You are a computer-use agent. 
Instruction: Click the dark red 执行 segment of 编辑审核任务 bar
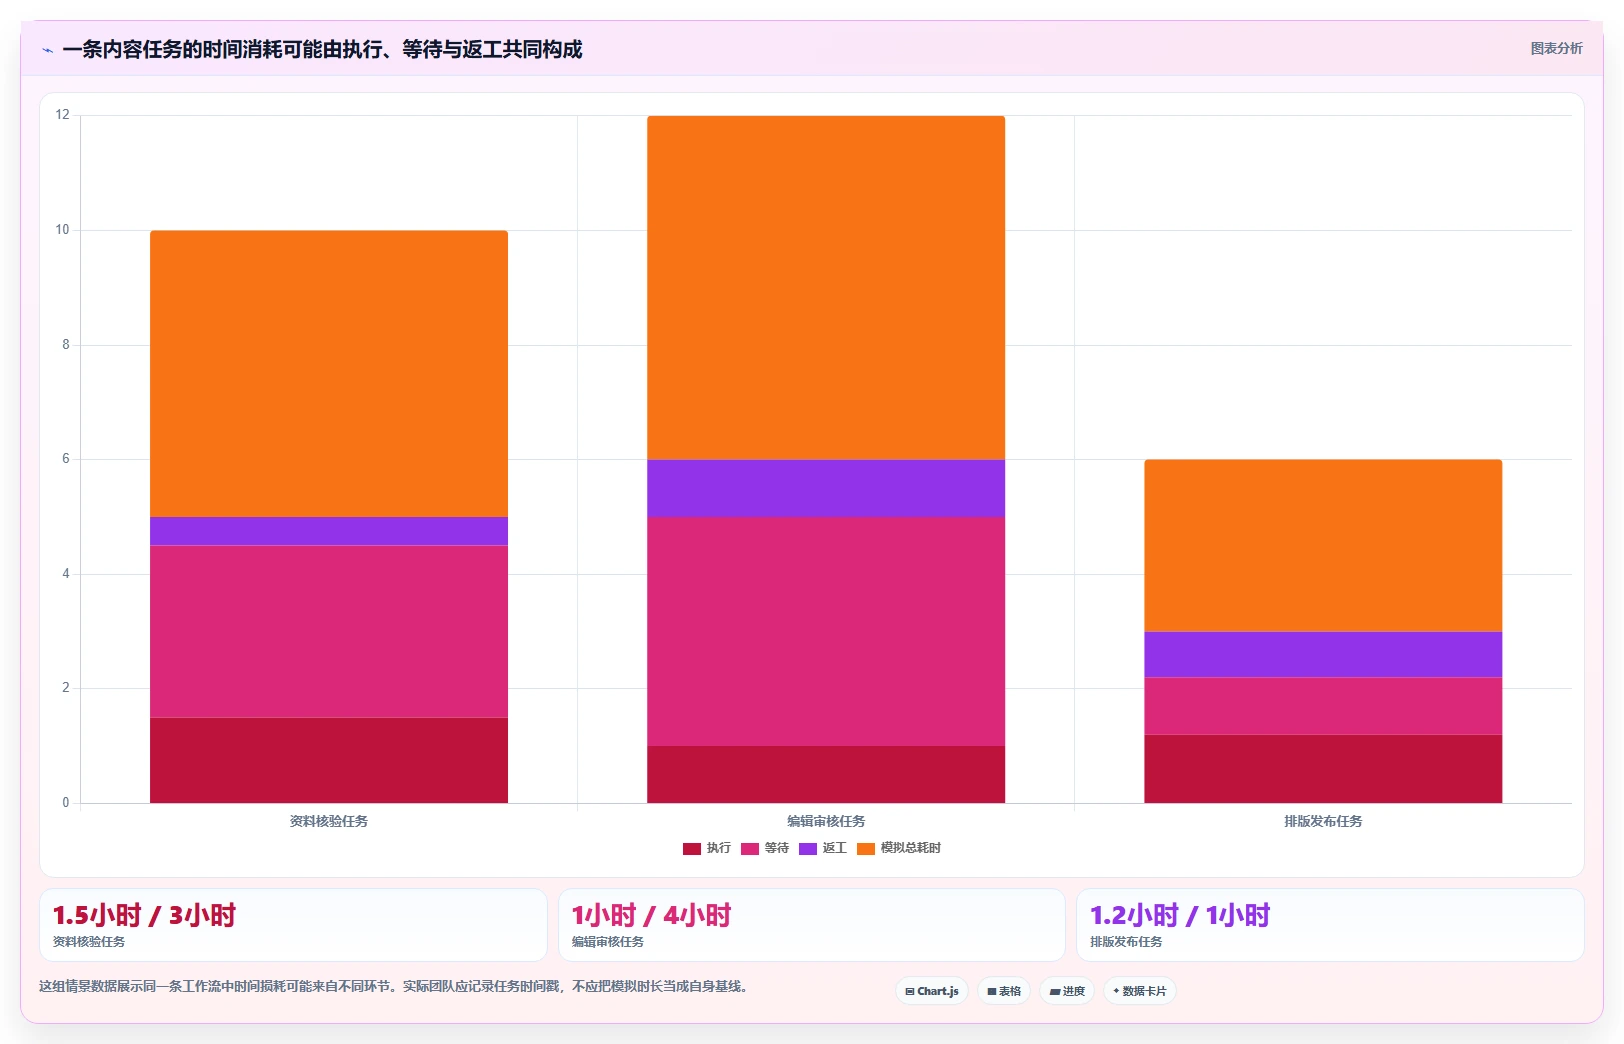coord(826,774)
